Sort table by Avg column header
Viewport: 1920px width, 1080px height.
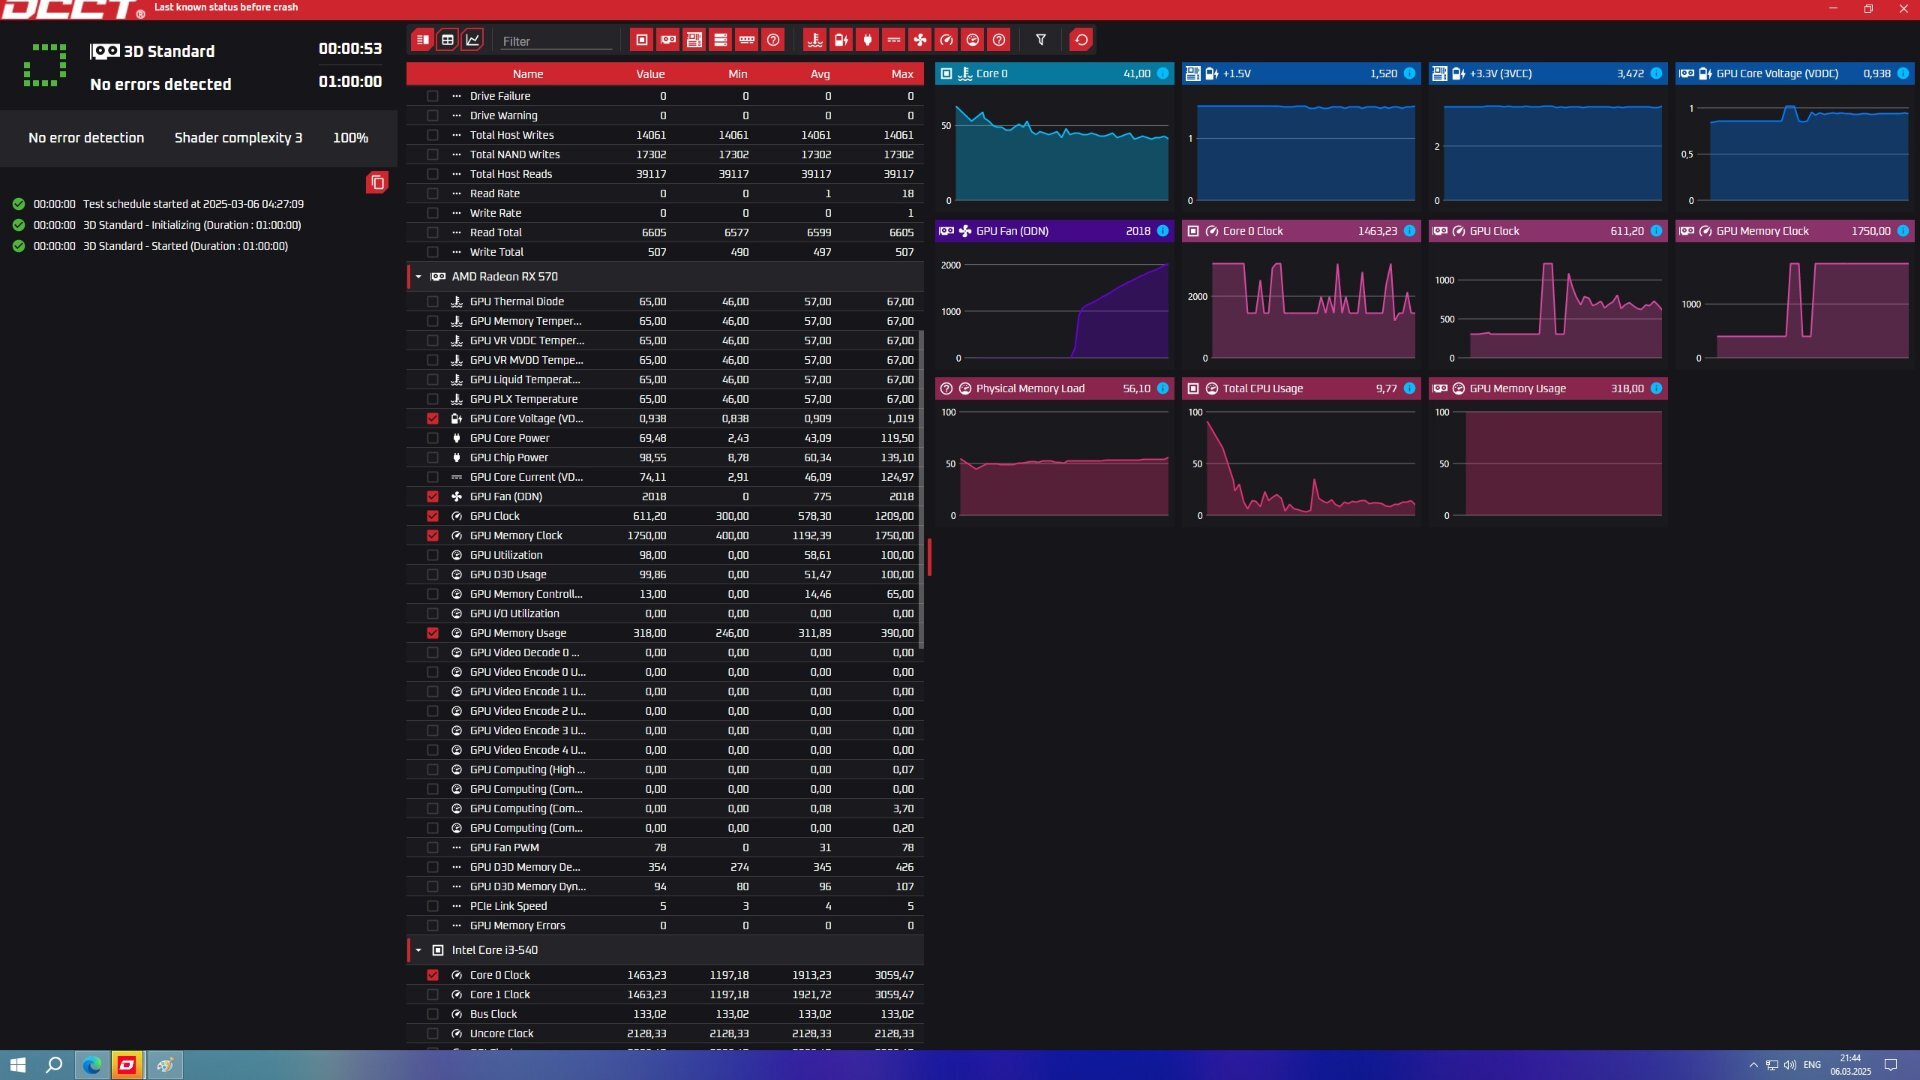820,74
